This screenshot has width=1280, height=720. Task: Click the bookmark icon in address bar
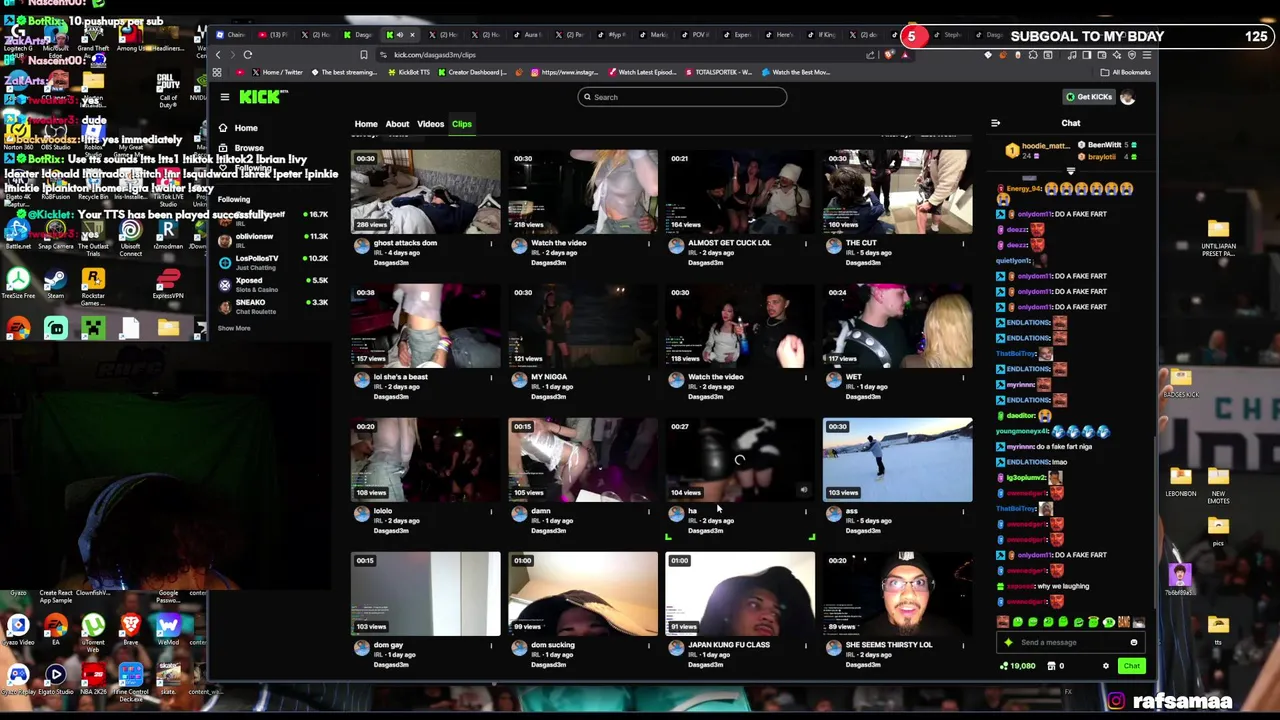coord(364,55)
